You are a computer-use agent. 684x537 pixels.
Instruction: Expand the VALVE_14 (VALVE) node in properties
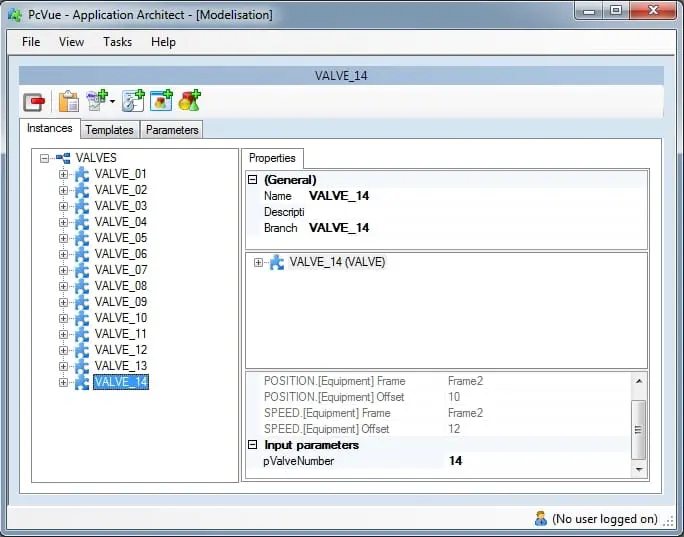(x=259, y=262)
